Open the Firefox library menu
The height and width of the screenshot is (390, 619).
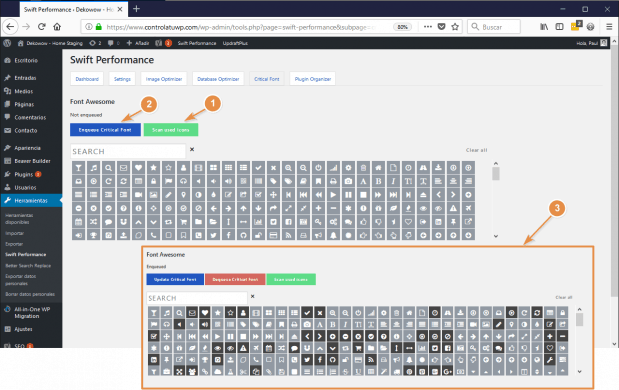[544, 27]
